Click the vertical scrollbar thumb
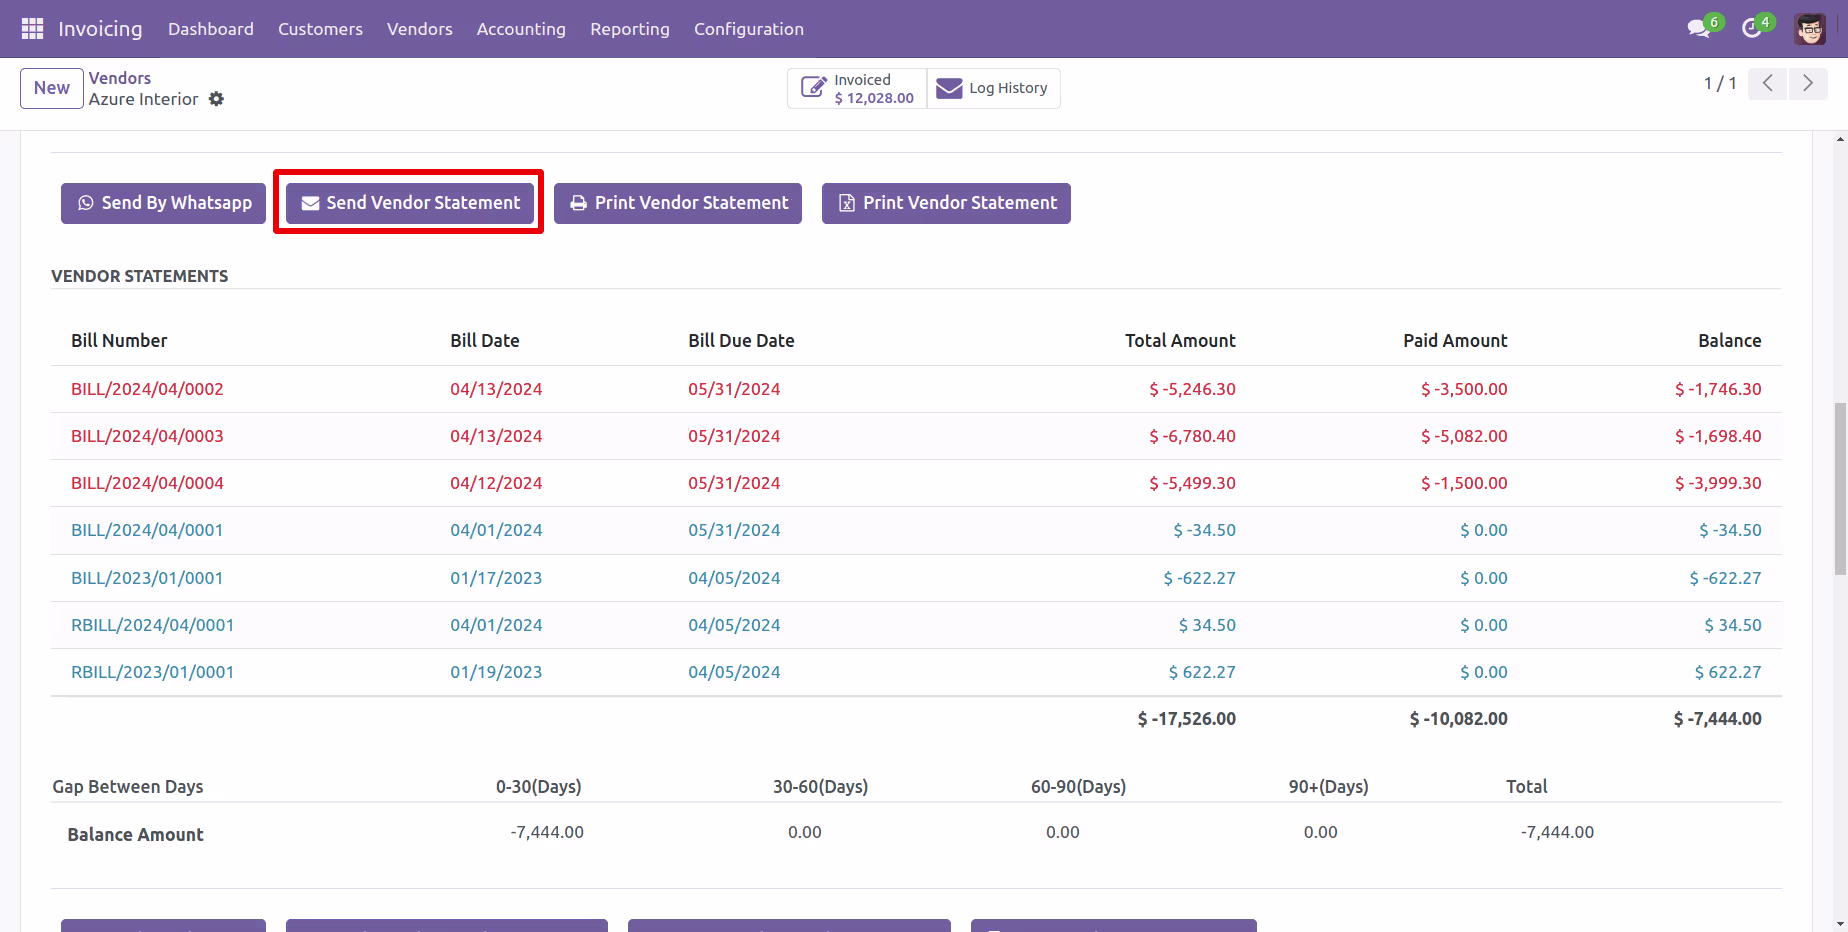The height and width of the screenshot is (932, 1848). tap(1840, 489)
